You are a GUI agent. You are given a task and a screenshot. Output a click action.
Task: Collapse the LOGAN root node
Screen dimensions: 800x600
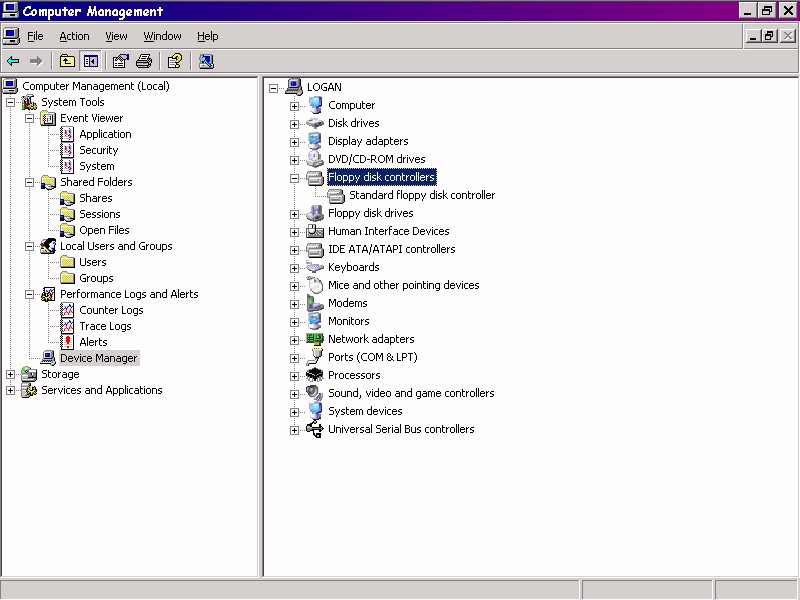(273, 88)
